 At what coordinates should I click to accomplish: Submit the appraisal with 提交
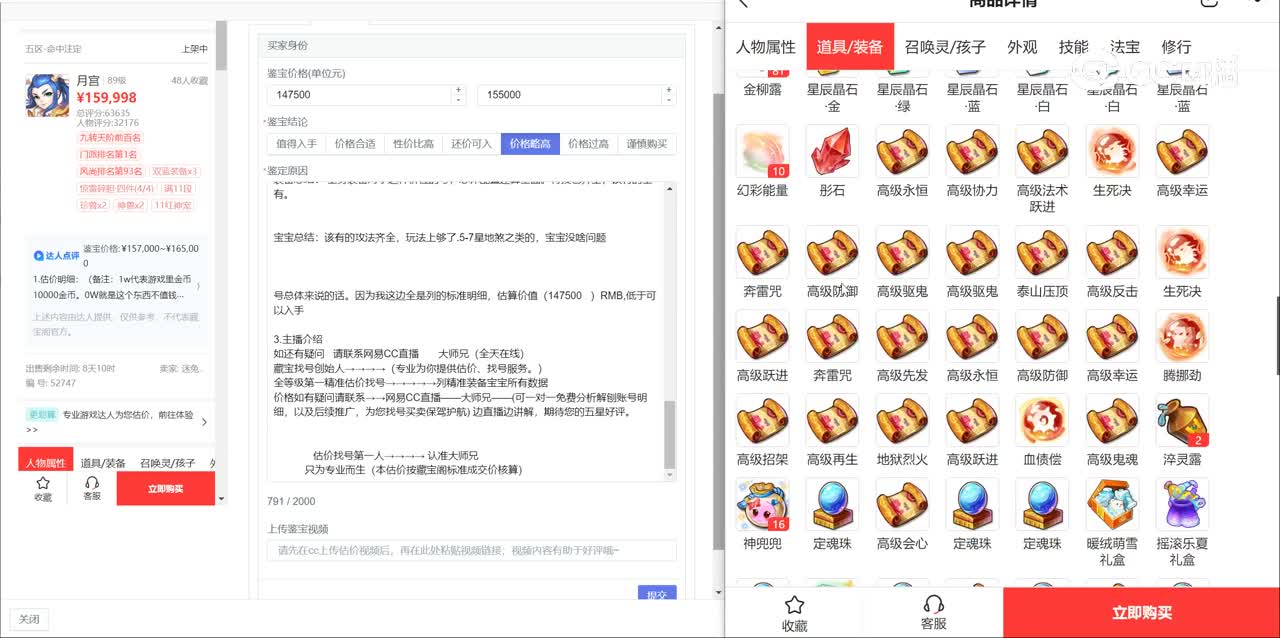tap(657, 594)
